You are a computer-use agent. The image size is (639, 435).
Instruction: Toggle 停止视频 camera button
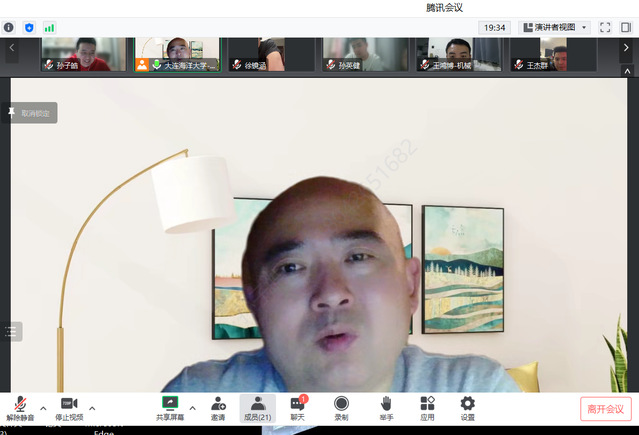tap(69, 408)
